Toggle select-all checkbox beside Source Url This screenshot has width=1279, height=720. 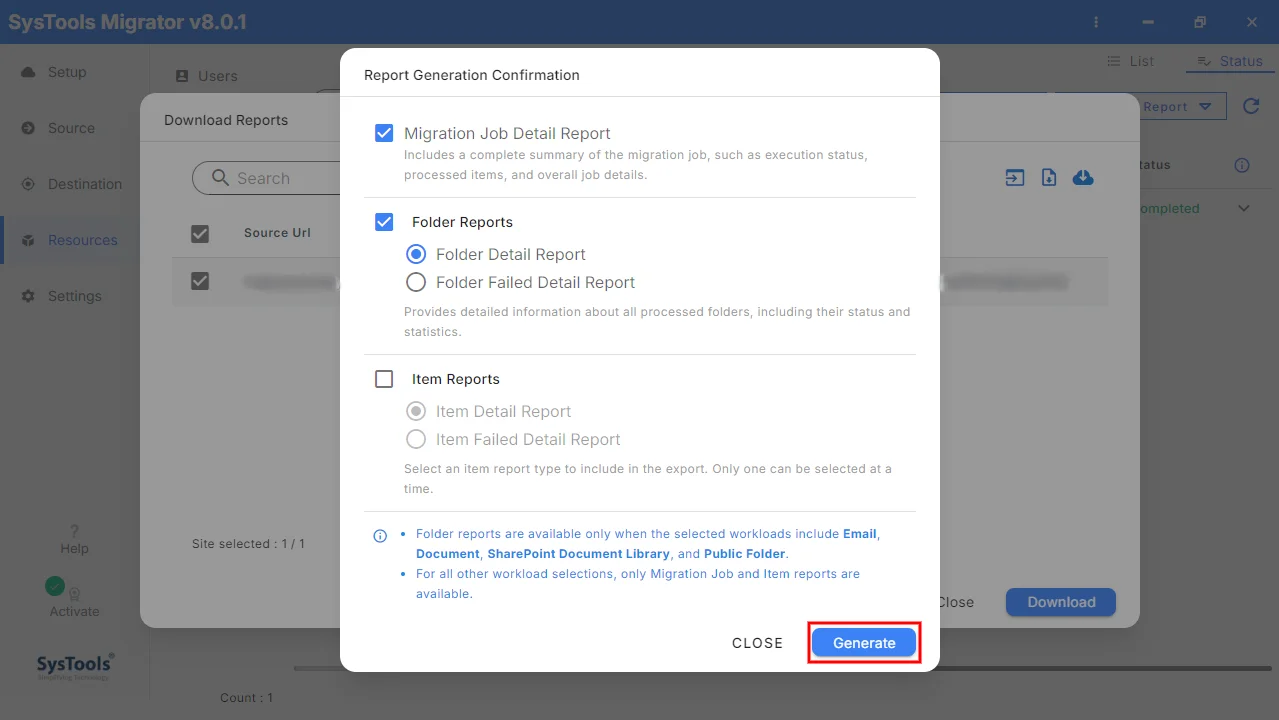[200, 233]
